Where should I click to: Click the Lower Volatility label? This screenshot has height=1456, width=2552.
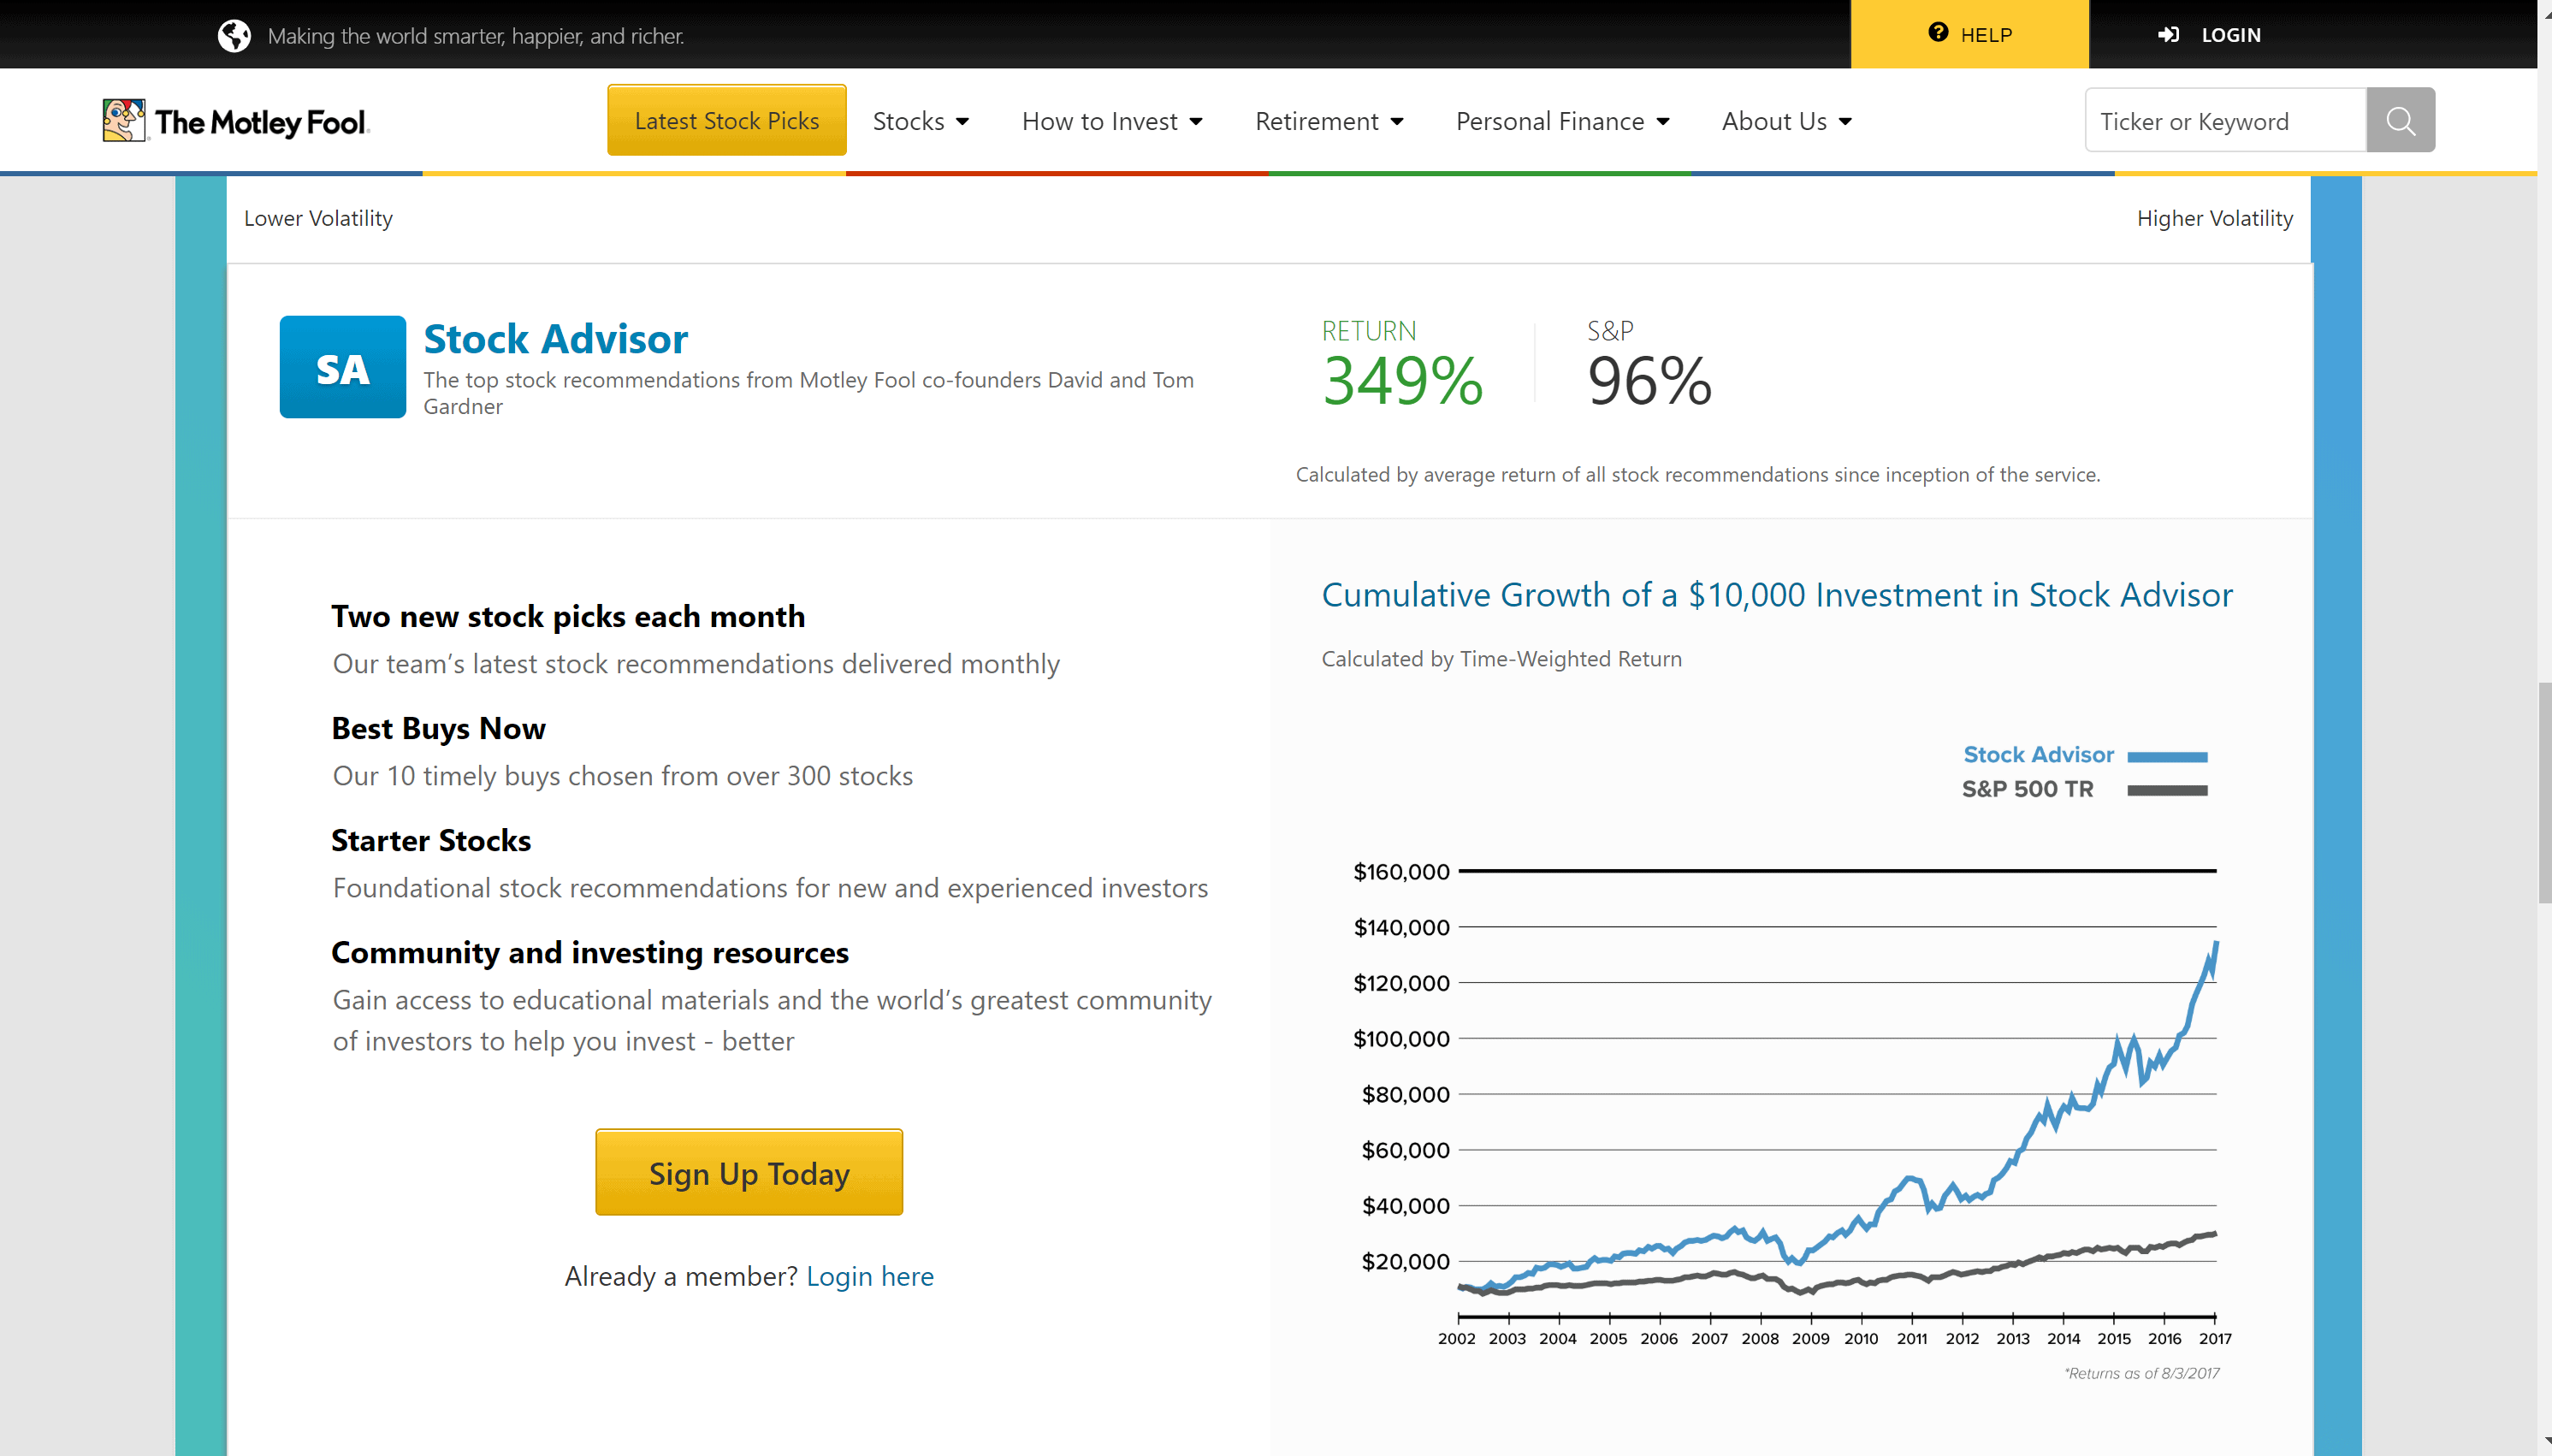coord(318,218)
